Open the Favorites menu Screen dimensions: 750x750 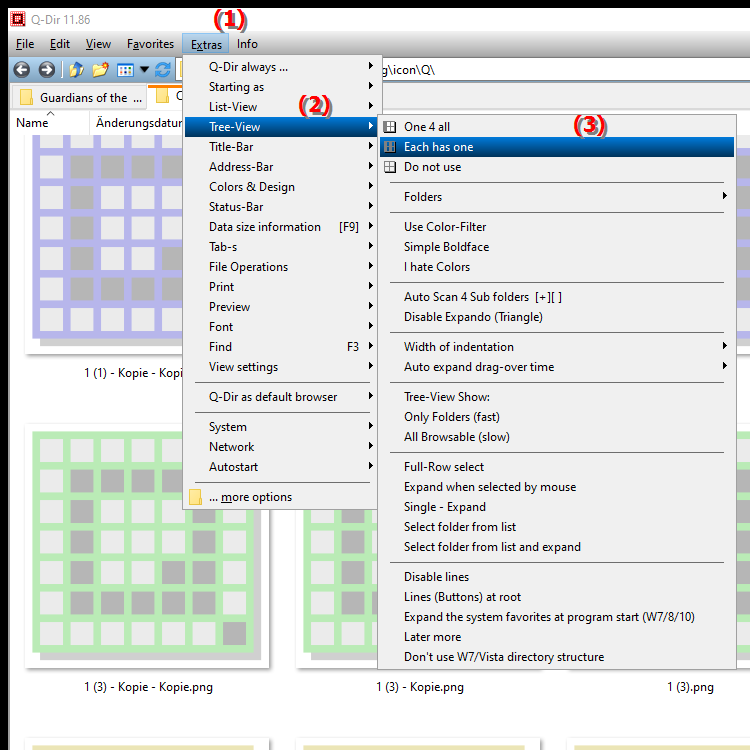[x=150, y=44]
